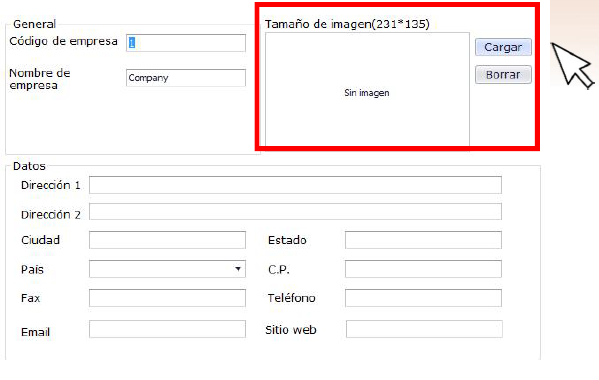Click the Sitio web input field
Image resolution: width=599 pixels, height=380 pixels.
(424, 329)
